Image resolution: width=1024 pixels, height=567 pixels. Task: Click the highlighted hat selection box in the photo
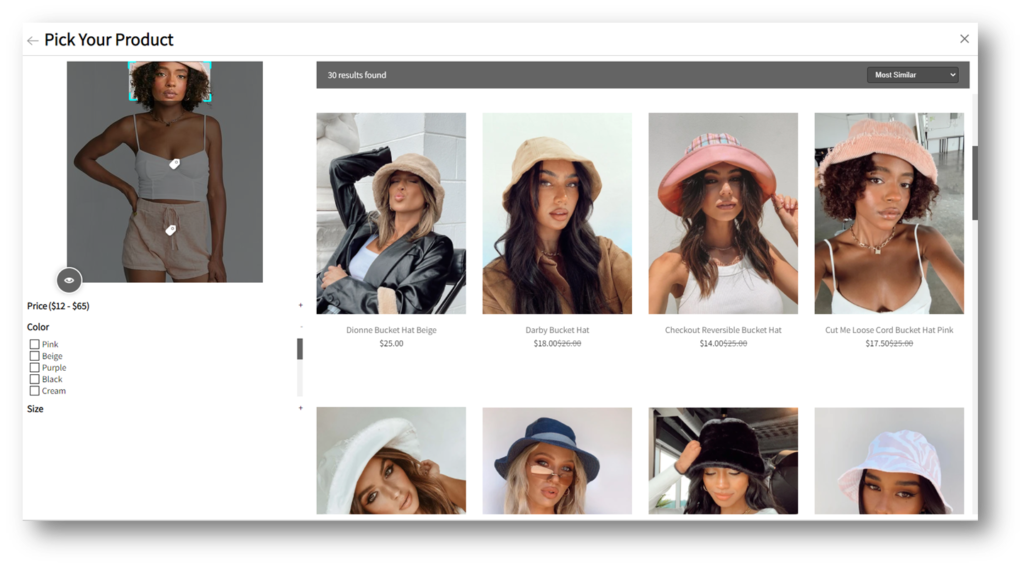(x=170, y=82)
